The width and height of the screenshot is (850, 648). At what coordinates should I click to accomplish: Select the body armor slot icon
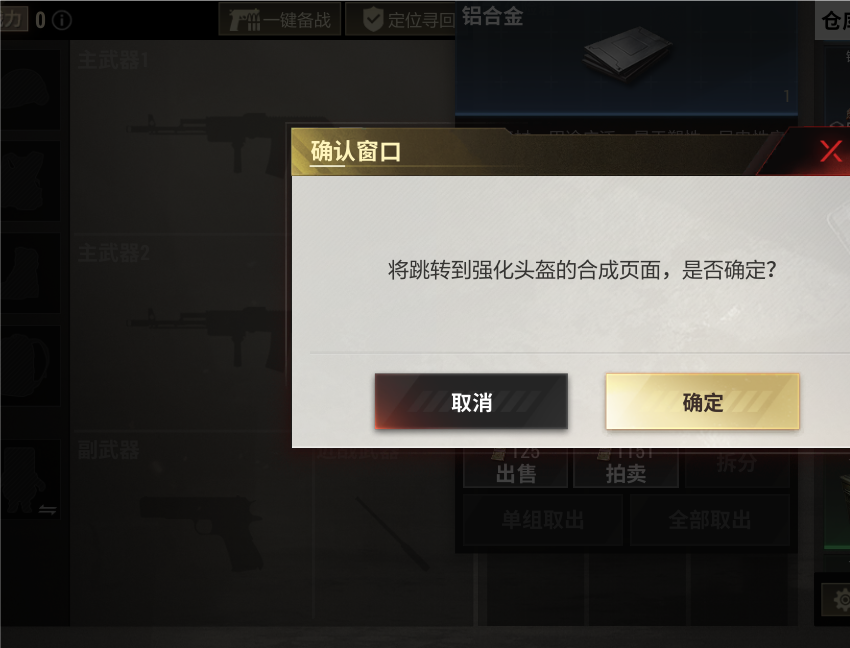coord(30,181)
